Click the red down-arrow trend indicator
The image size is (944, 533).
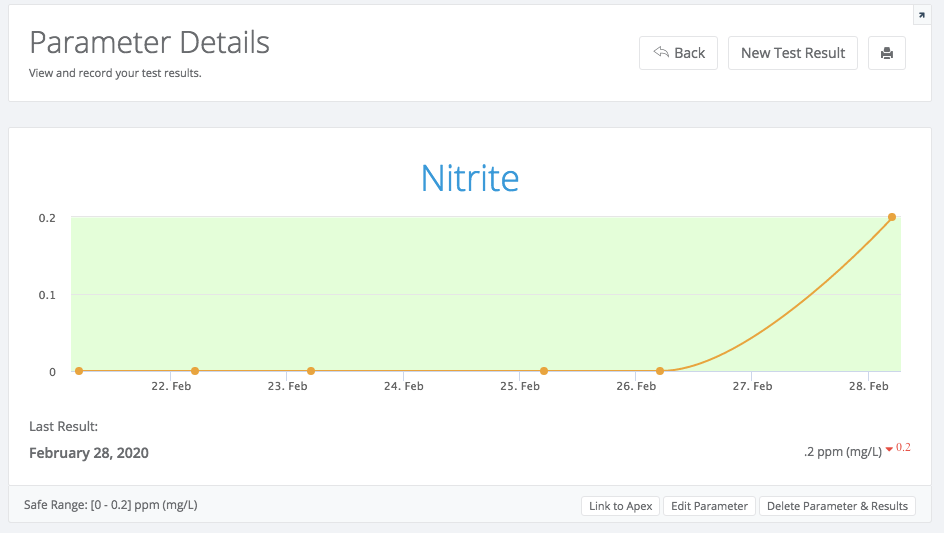889,449
